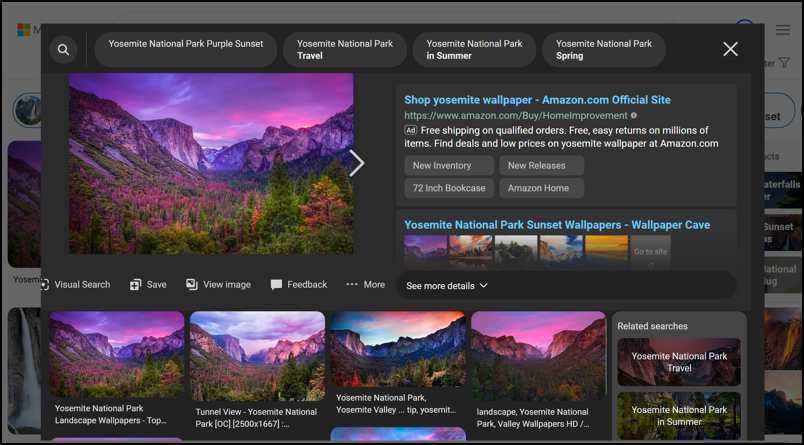This screenshot has width=804, height=445.
Task: Click the ad info icon beside the Amazon URL
Action: [634, 116]
